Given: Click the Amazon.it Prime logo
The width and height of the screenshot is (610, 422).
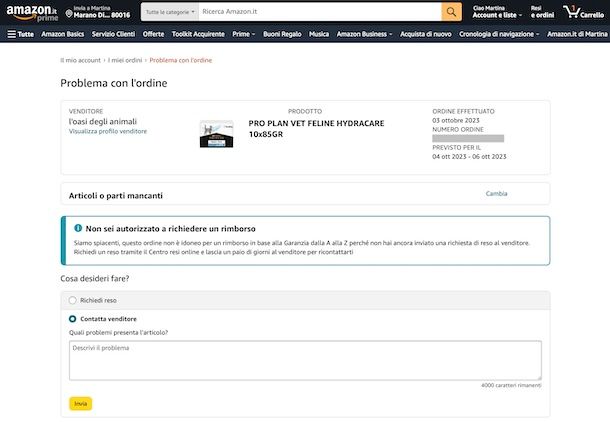Looking at the screenshot, I should click(32, 13).
